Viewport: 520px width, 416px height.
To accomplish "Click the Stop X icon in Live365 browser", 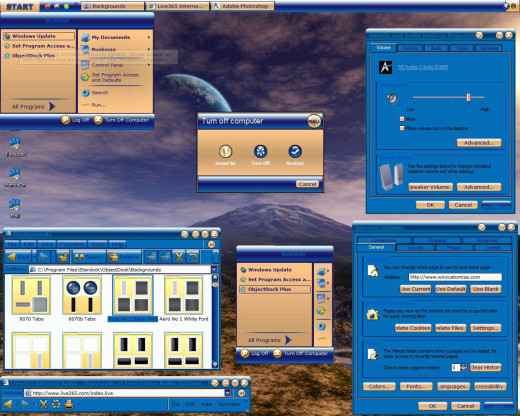I will click(x=43, y=405).
